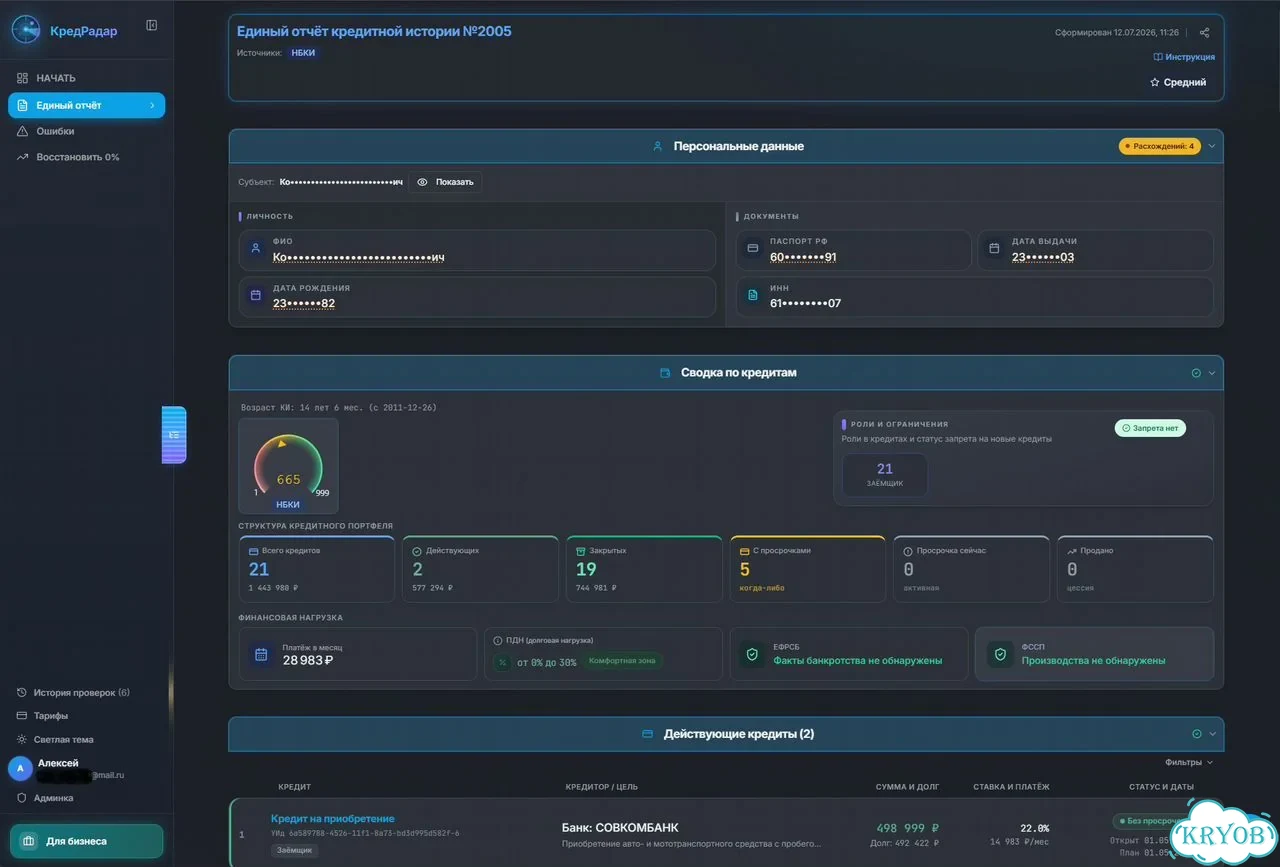
Task: Click the share icon in the report header
Action: click(1204, 32)
